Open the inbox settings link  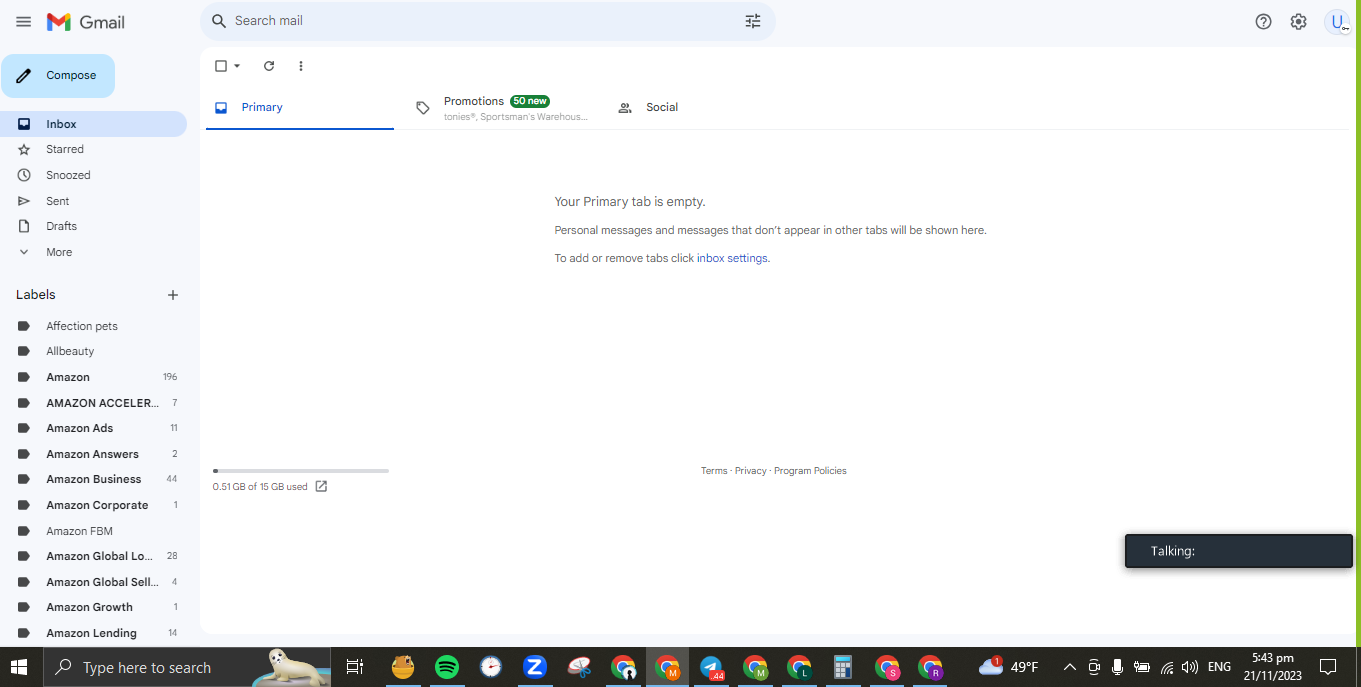coord(732,258)
